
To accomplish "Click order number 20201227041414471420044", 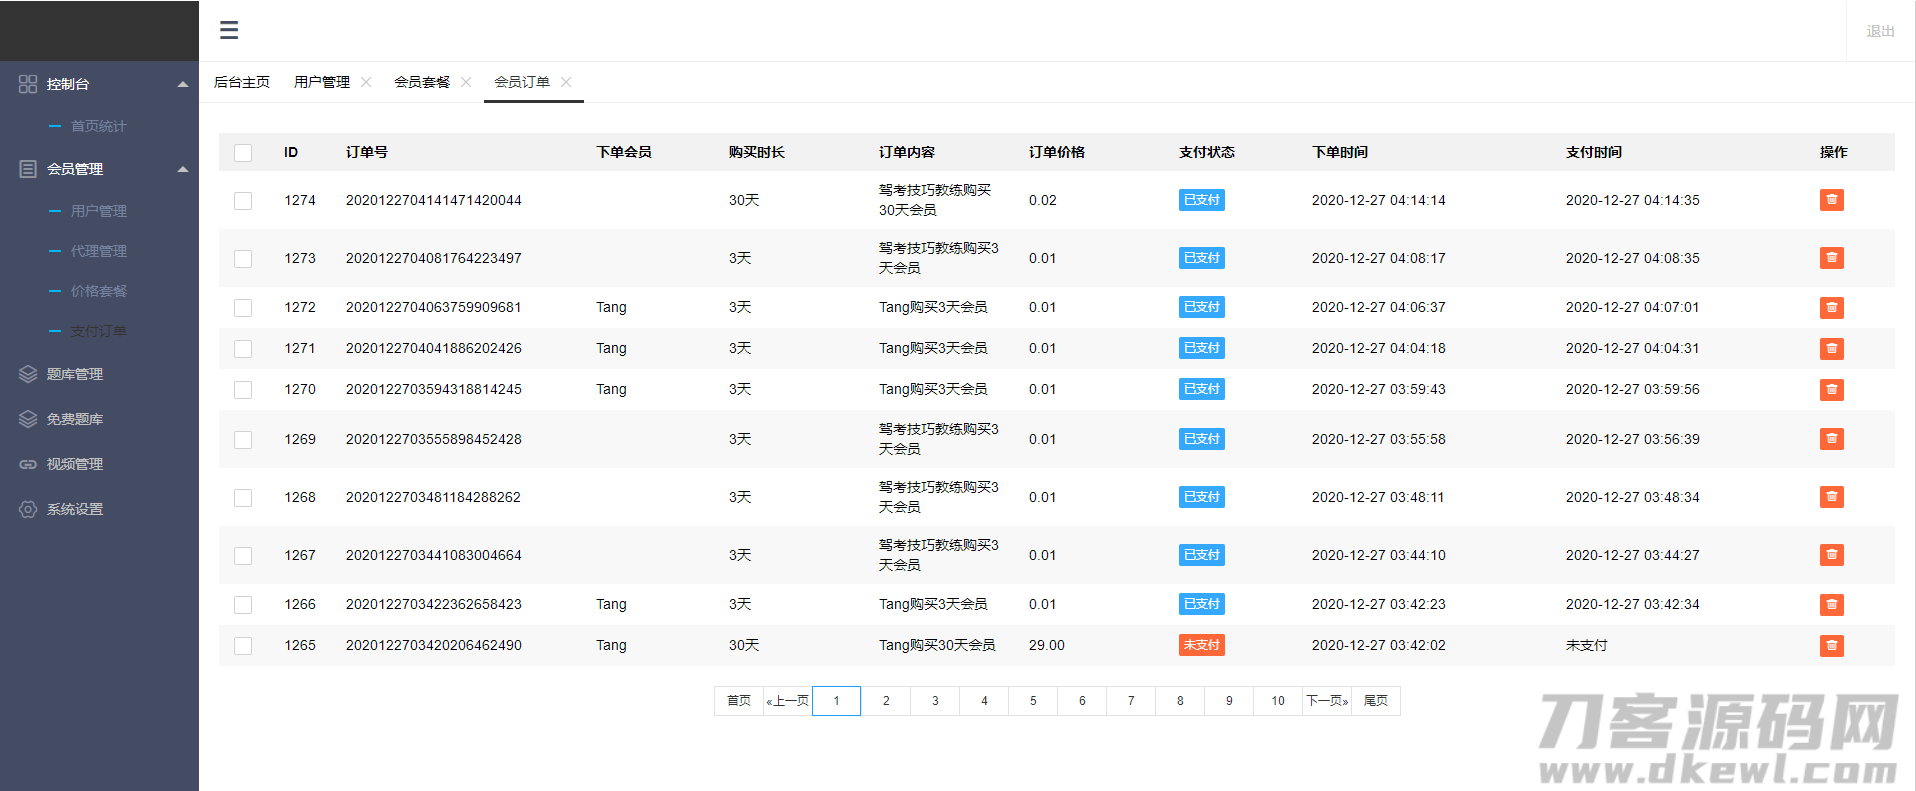I will tap(434, 200).
